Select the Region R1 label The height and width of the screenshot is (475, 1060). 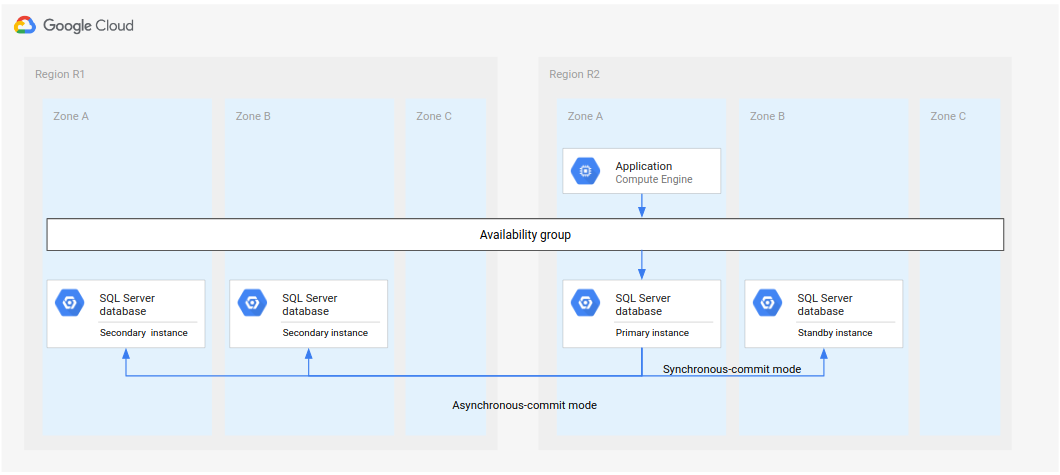[x=60, y=74]
